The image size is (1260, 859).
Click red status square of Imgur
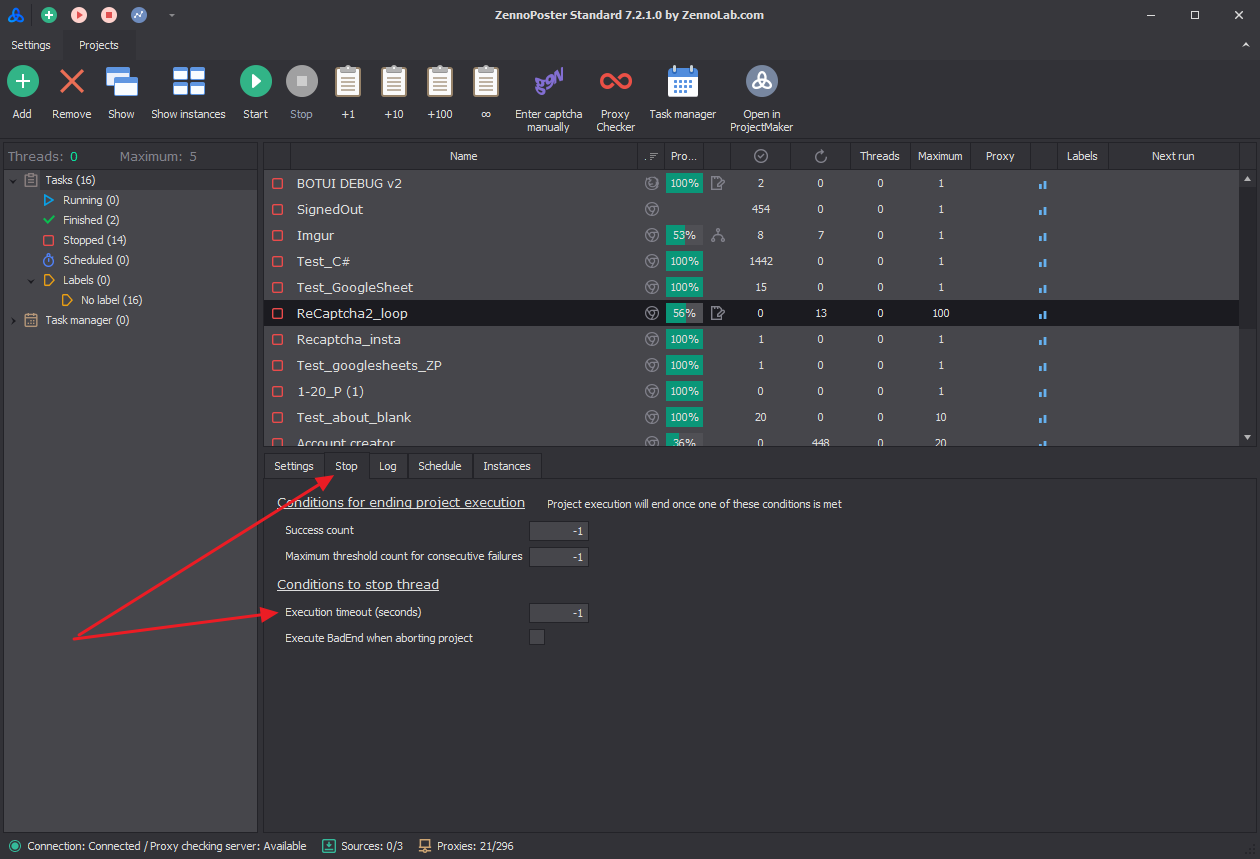[278, 236]
